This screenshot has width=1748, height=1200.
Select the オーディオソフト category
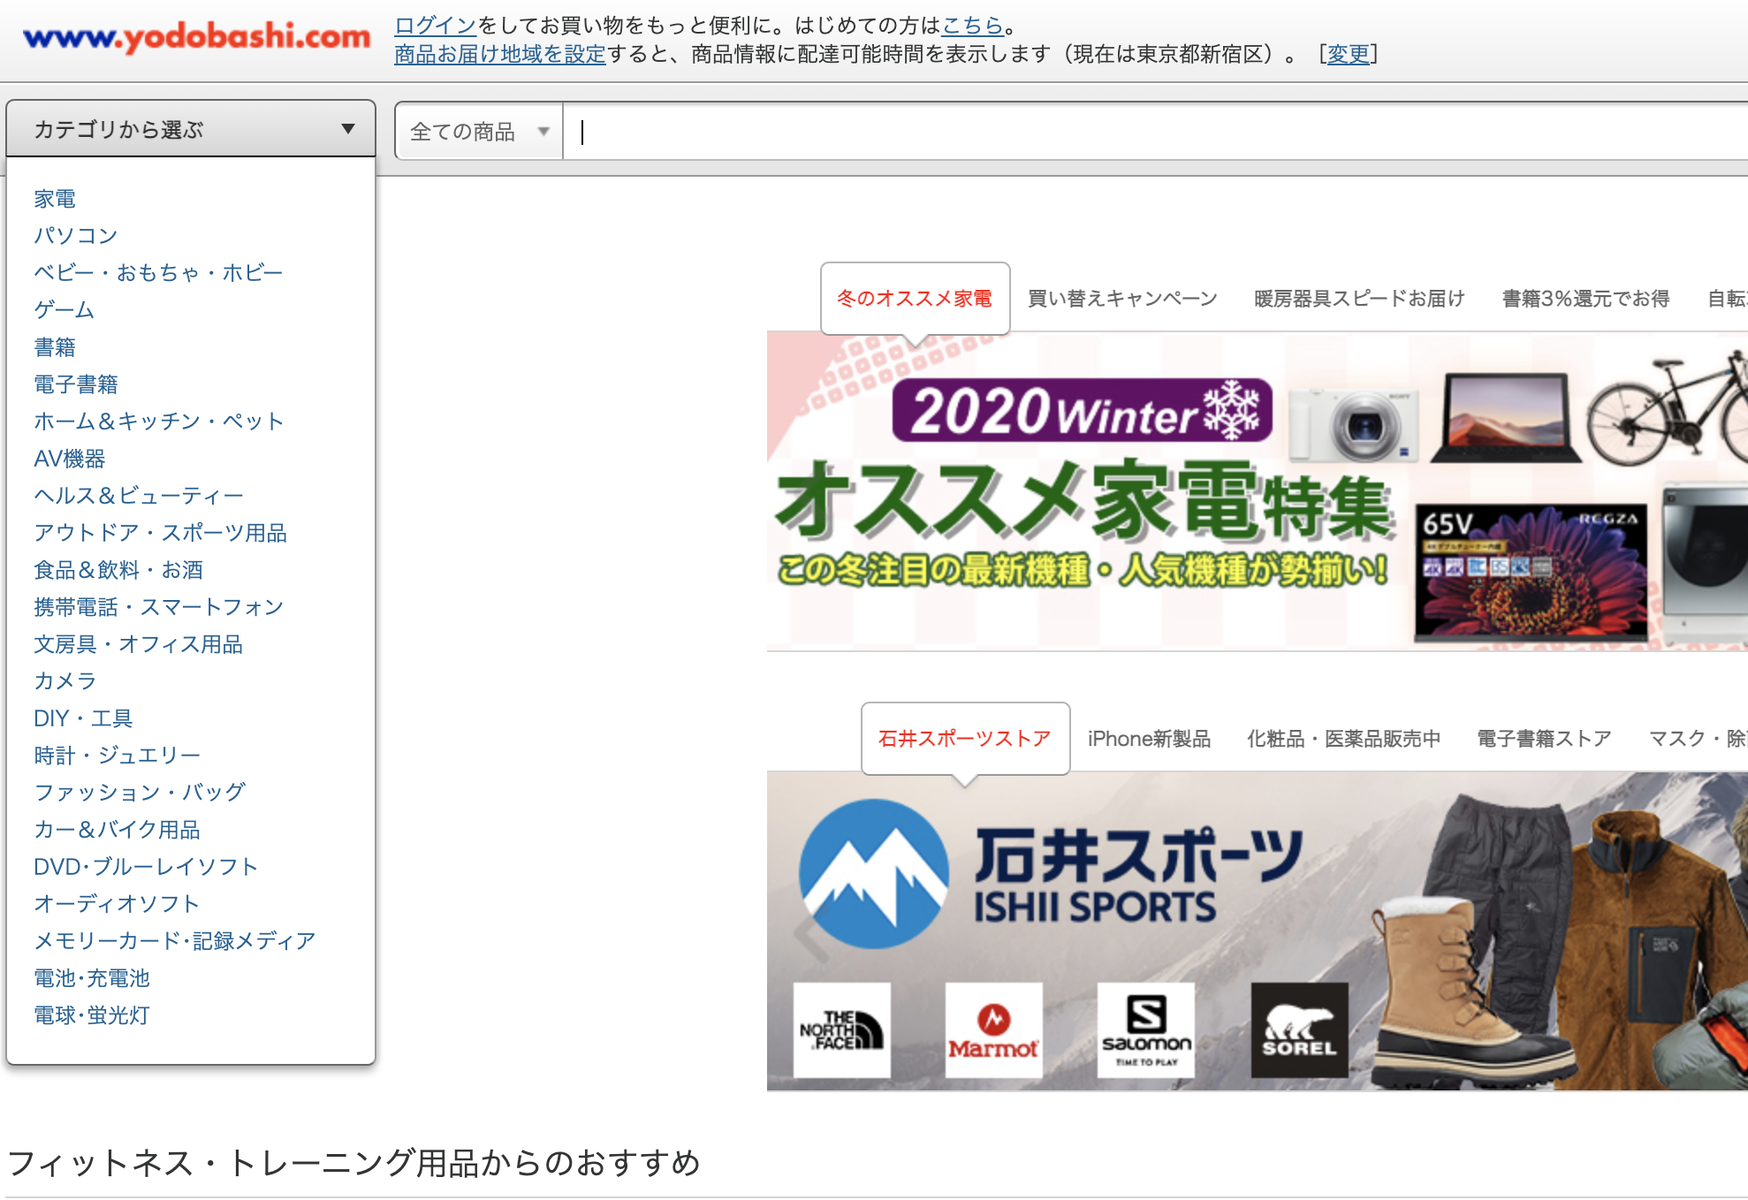117,904
